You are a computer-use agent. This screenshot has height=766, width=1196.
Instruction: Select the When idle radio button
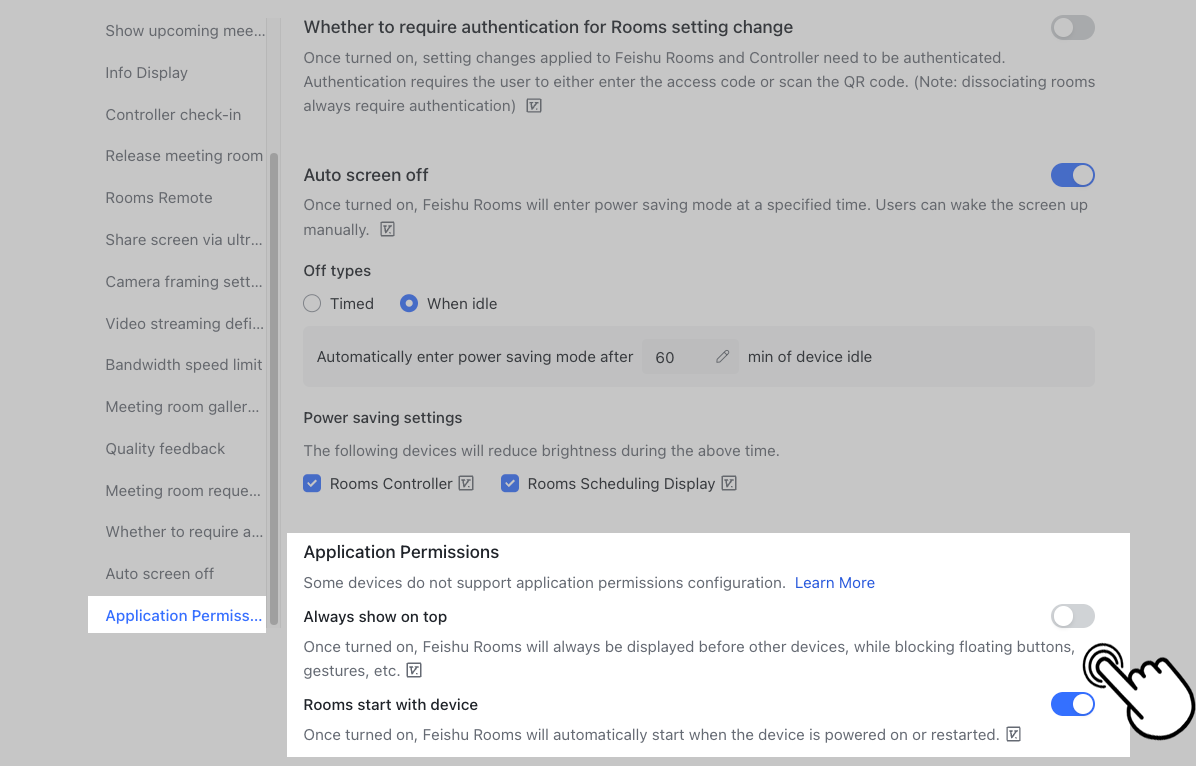pos(409,303)
